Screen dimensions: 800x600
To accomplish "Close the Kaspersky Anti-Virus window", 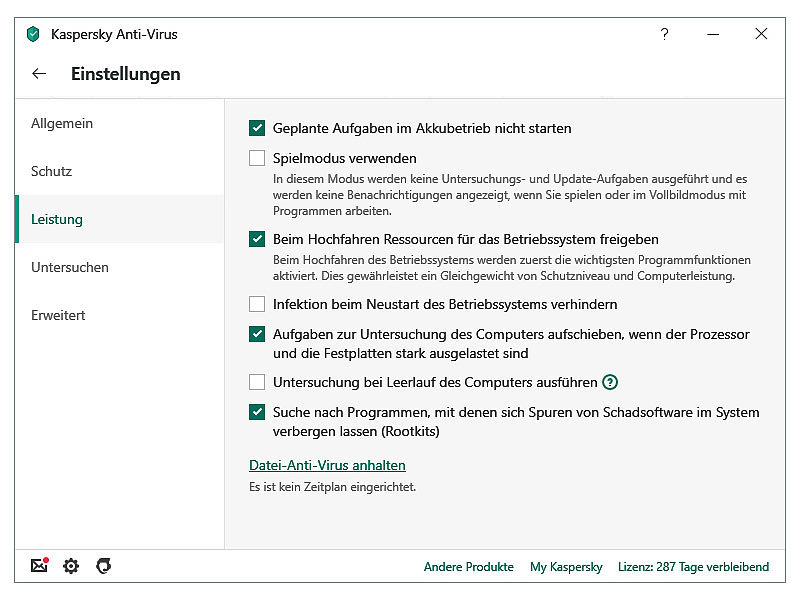I will [761, 34].
